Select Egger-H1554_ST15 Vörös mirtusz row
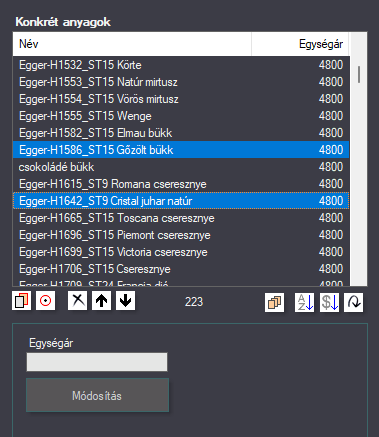Screen dimensions: 379x437 coord(181,99)
